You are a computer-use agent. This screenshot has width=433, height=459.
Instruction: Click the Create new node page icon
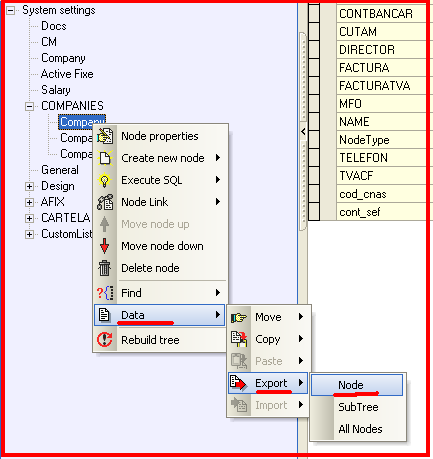click(x=105, y=158)
